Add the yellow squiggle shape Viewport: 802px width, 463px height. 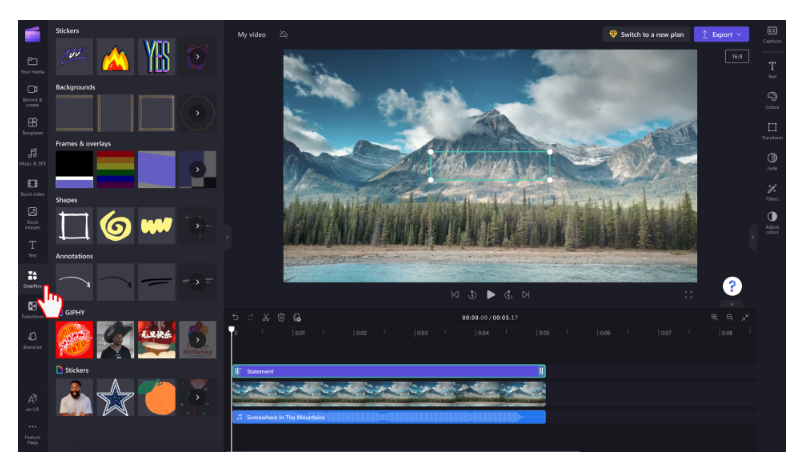157,226
